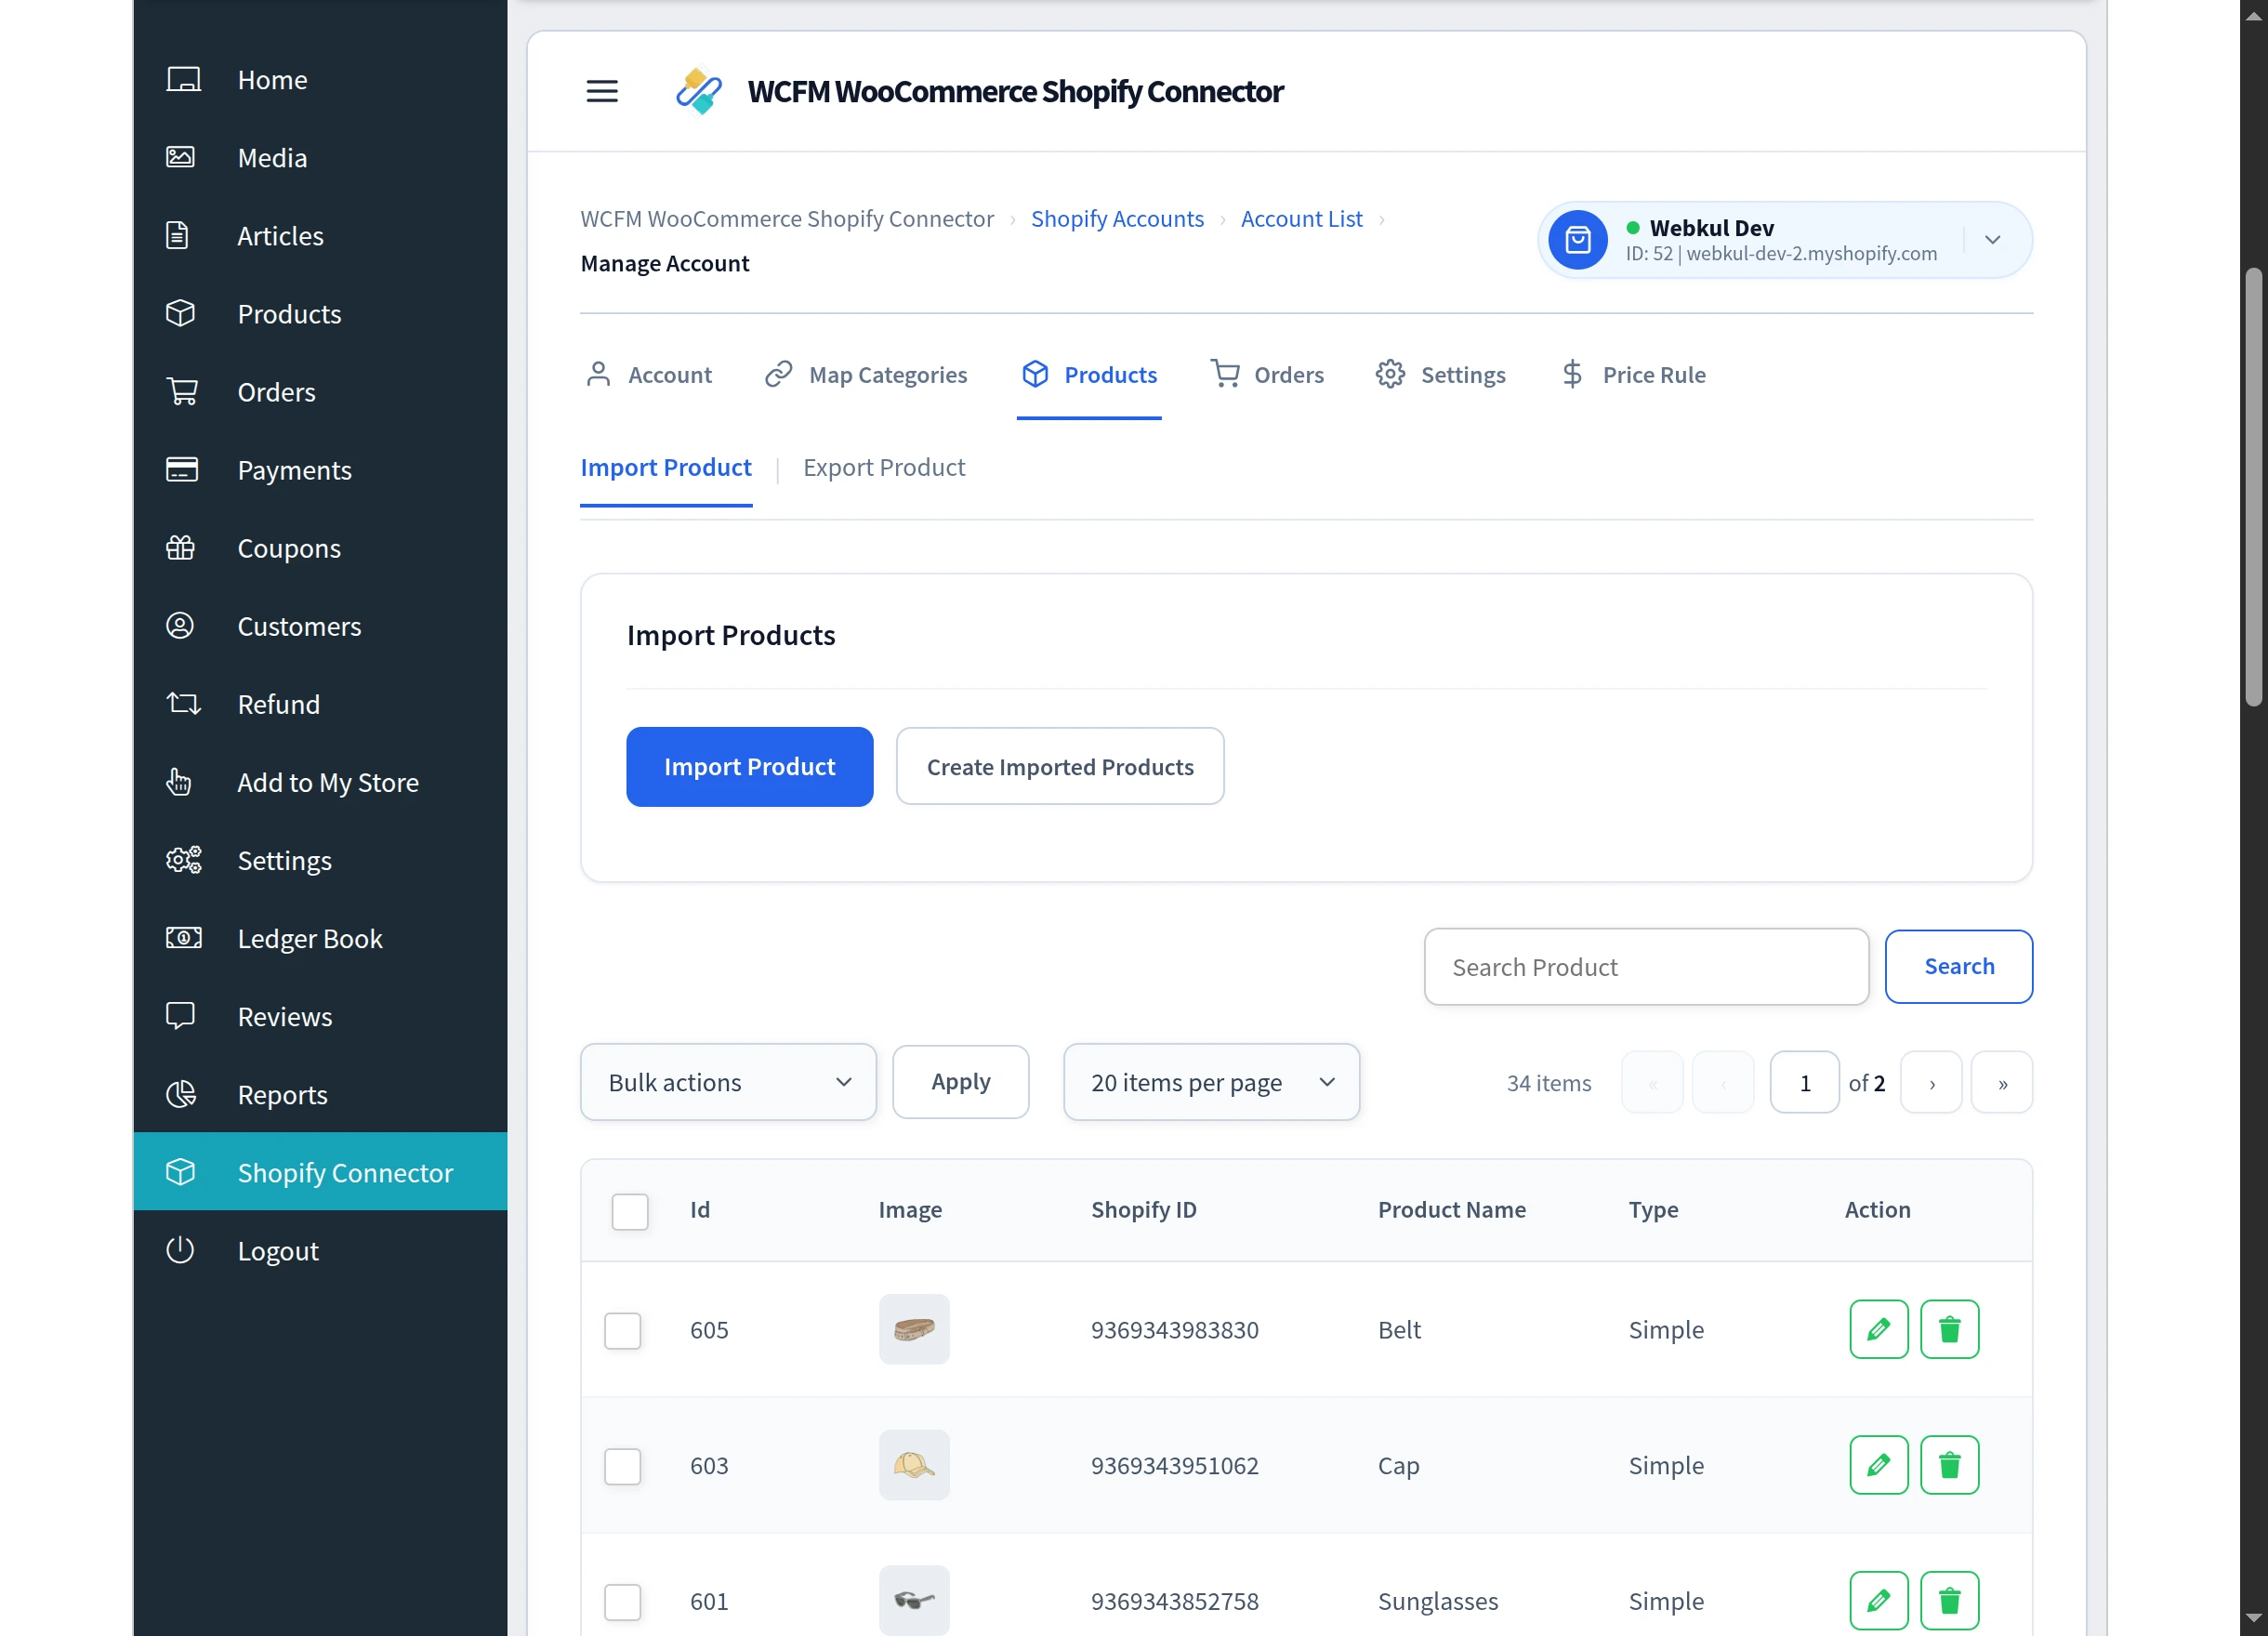Screen dimensions: 2268x1636
Task: Select the Import Product sub-tab
Action: pos(666,468)
